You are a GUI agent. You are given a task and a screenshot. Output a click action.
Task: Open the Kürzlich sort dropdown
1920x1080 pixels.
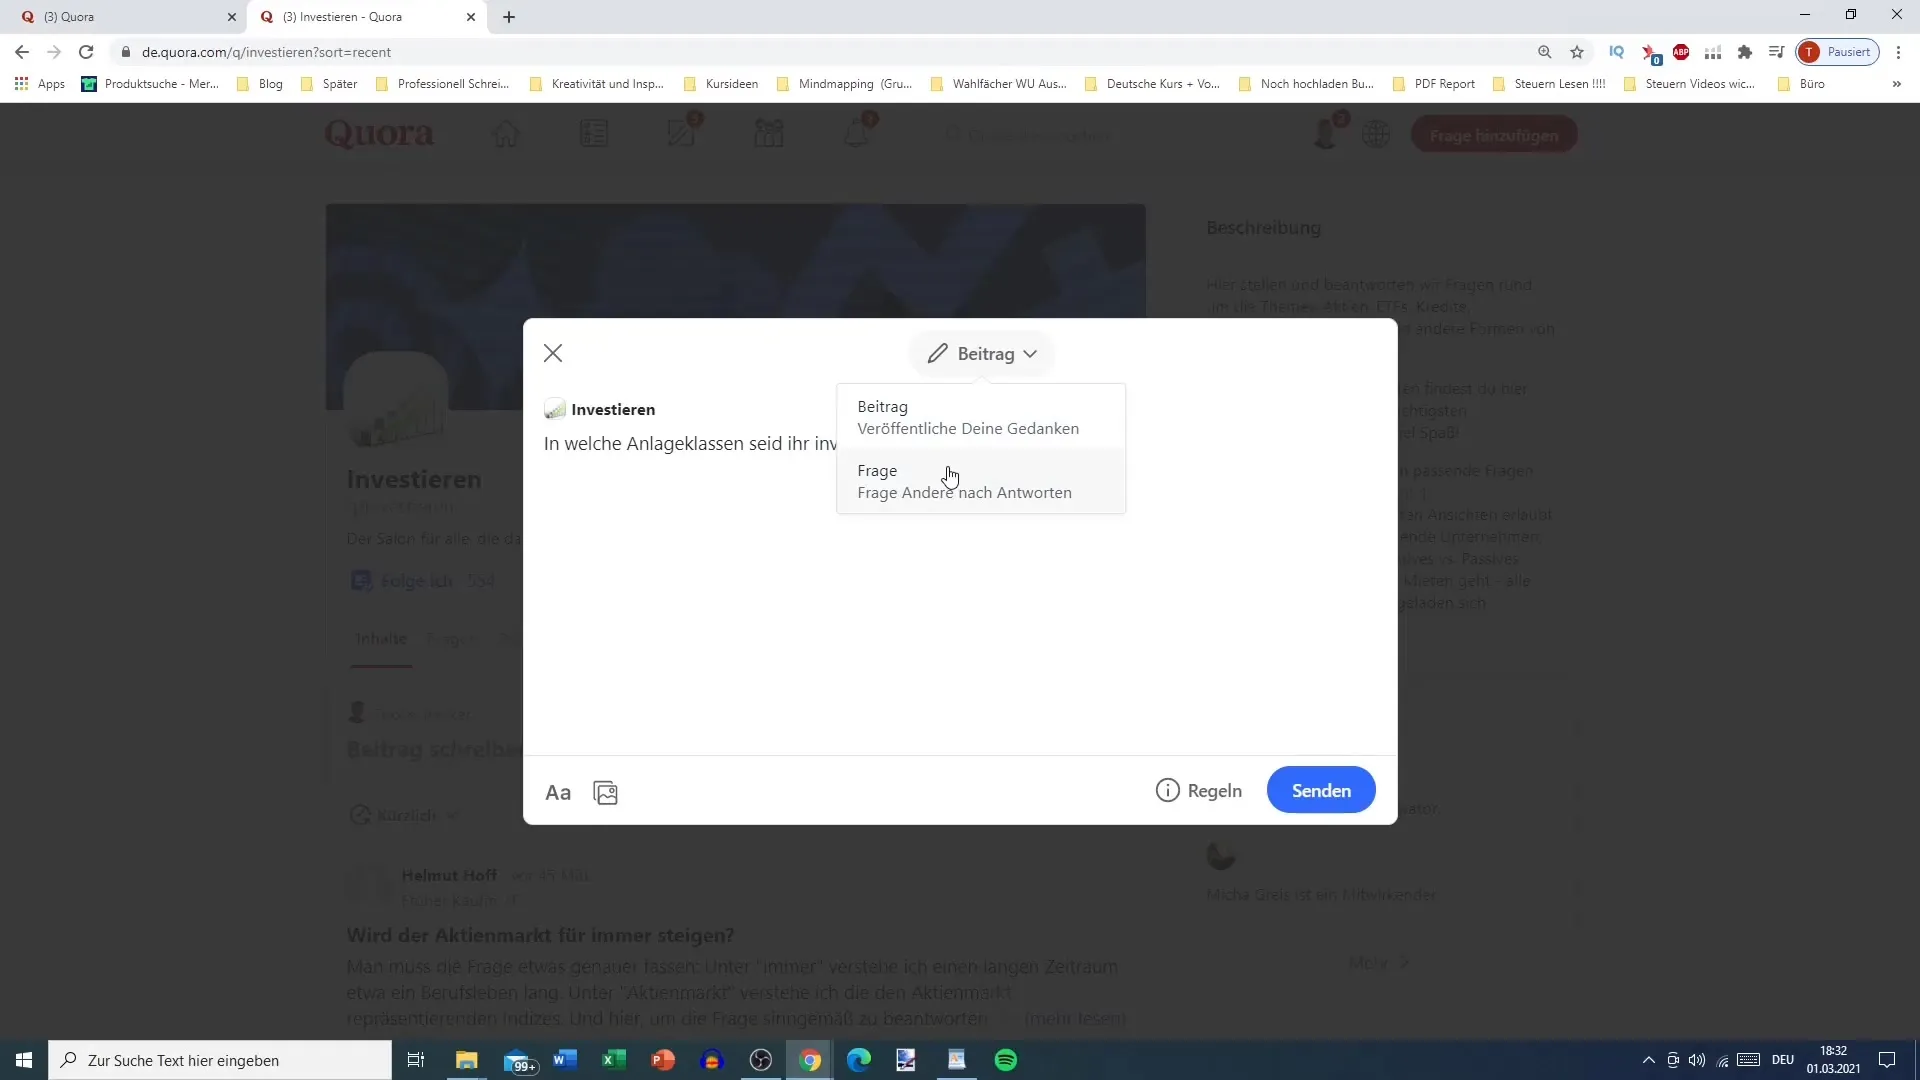404,816
